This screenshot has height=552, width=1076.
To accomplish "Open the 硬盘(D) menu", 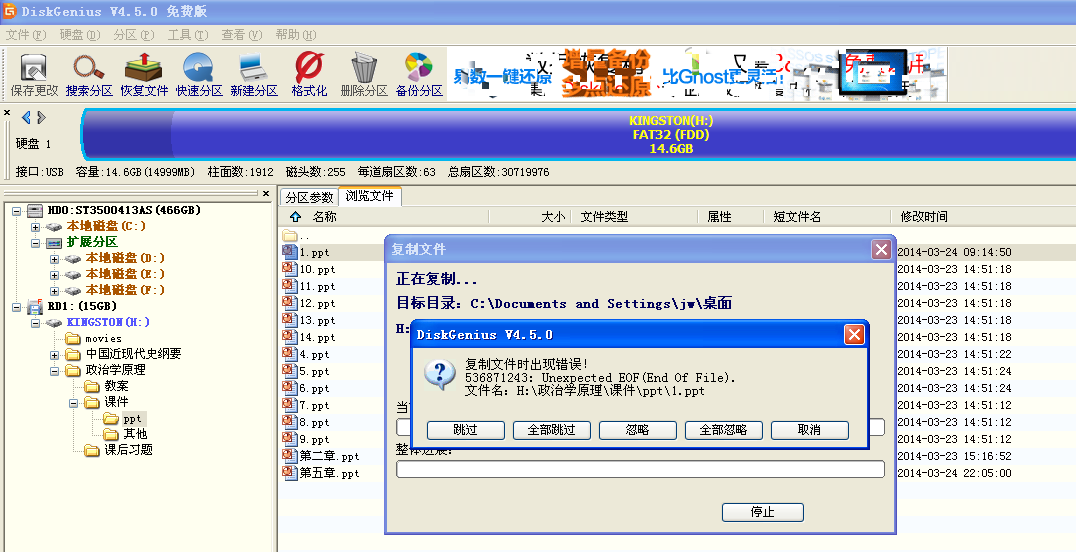I will [80, 34].
